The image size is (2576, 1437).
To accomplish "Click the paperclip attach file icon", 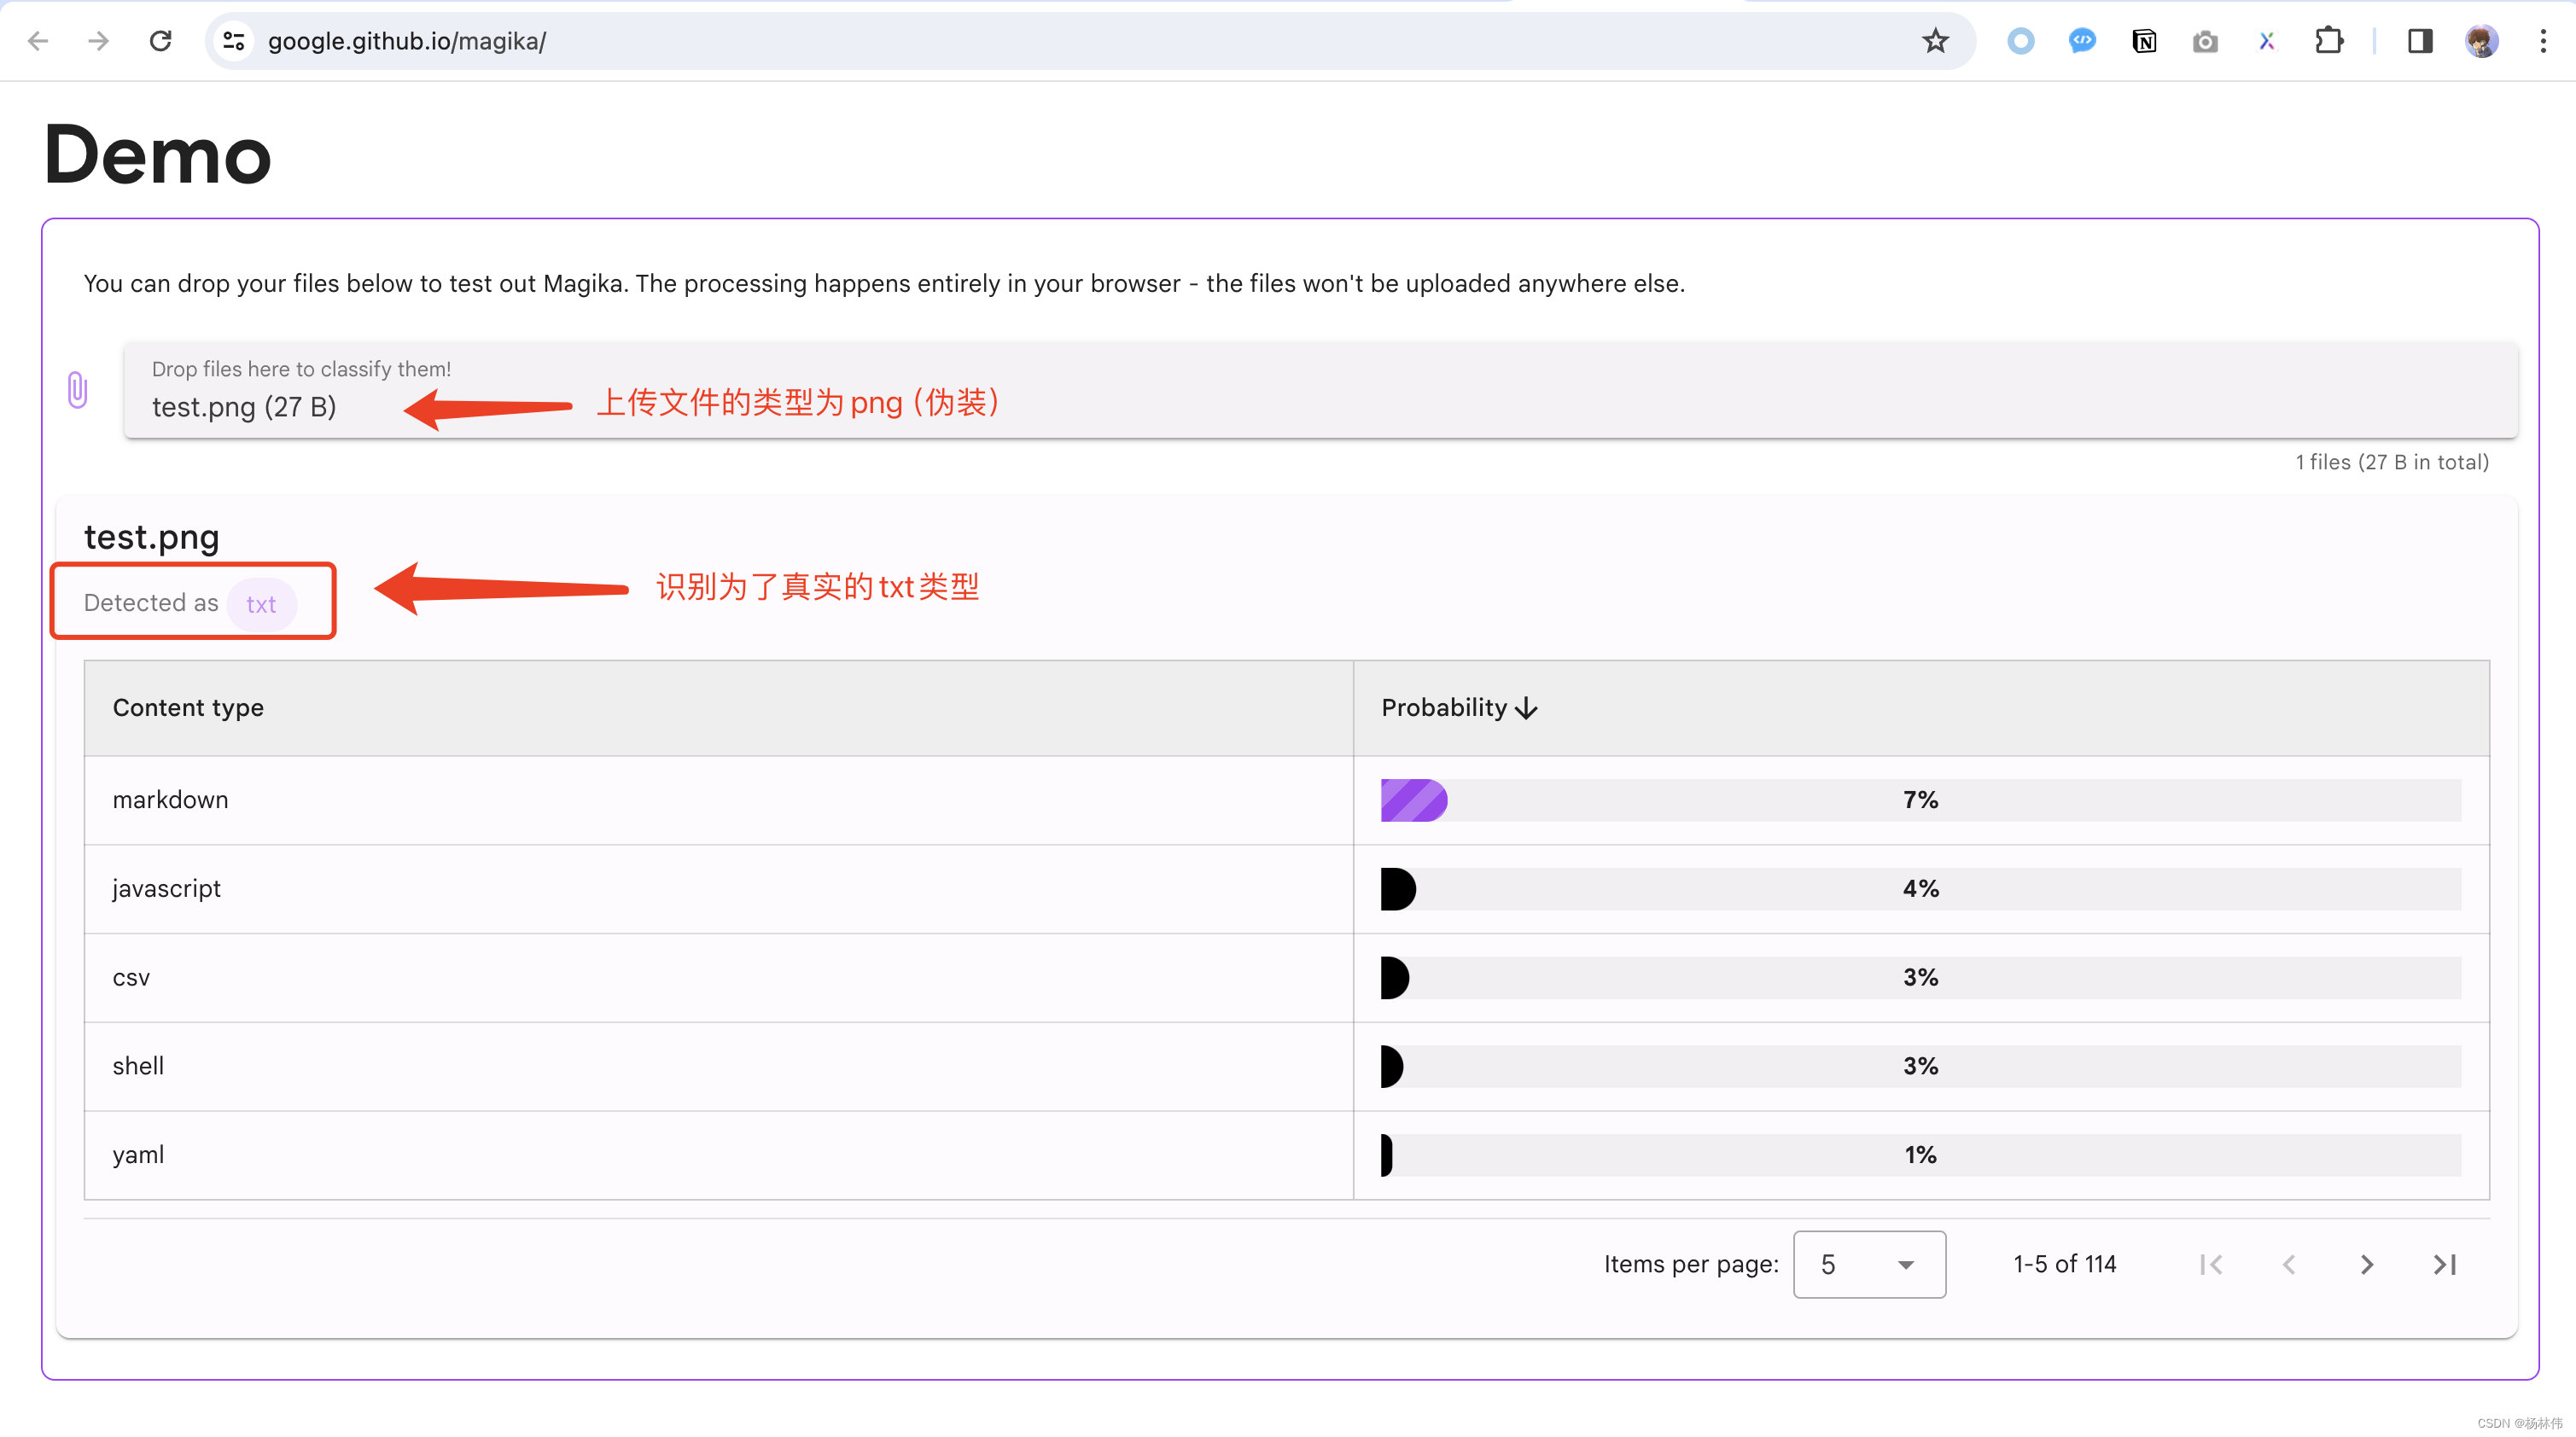I will tap(78, 390).
